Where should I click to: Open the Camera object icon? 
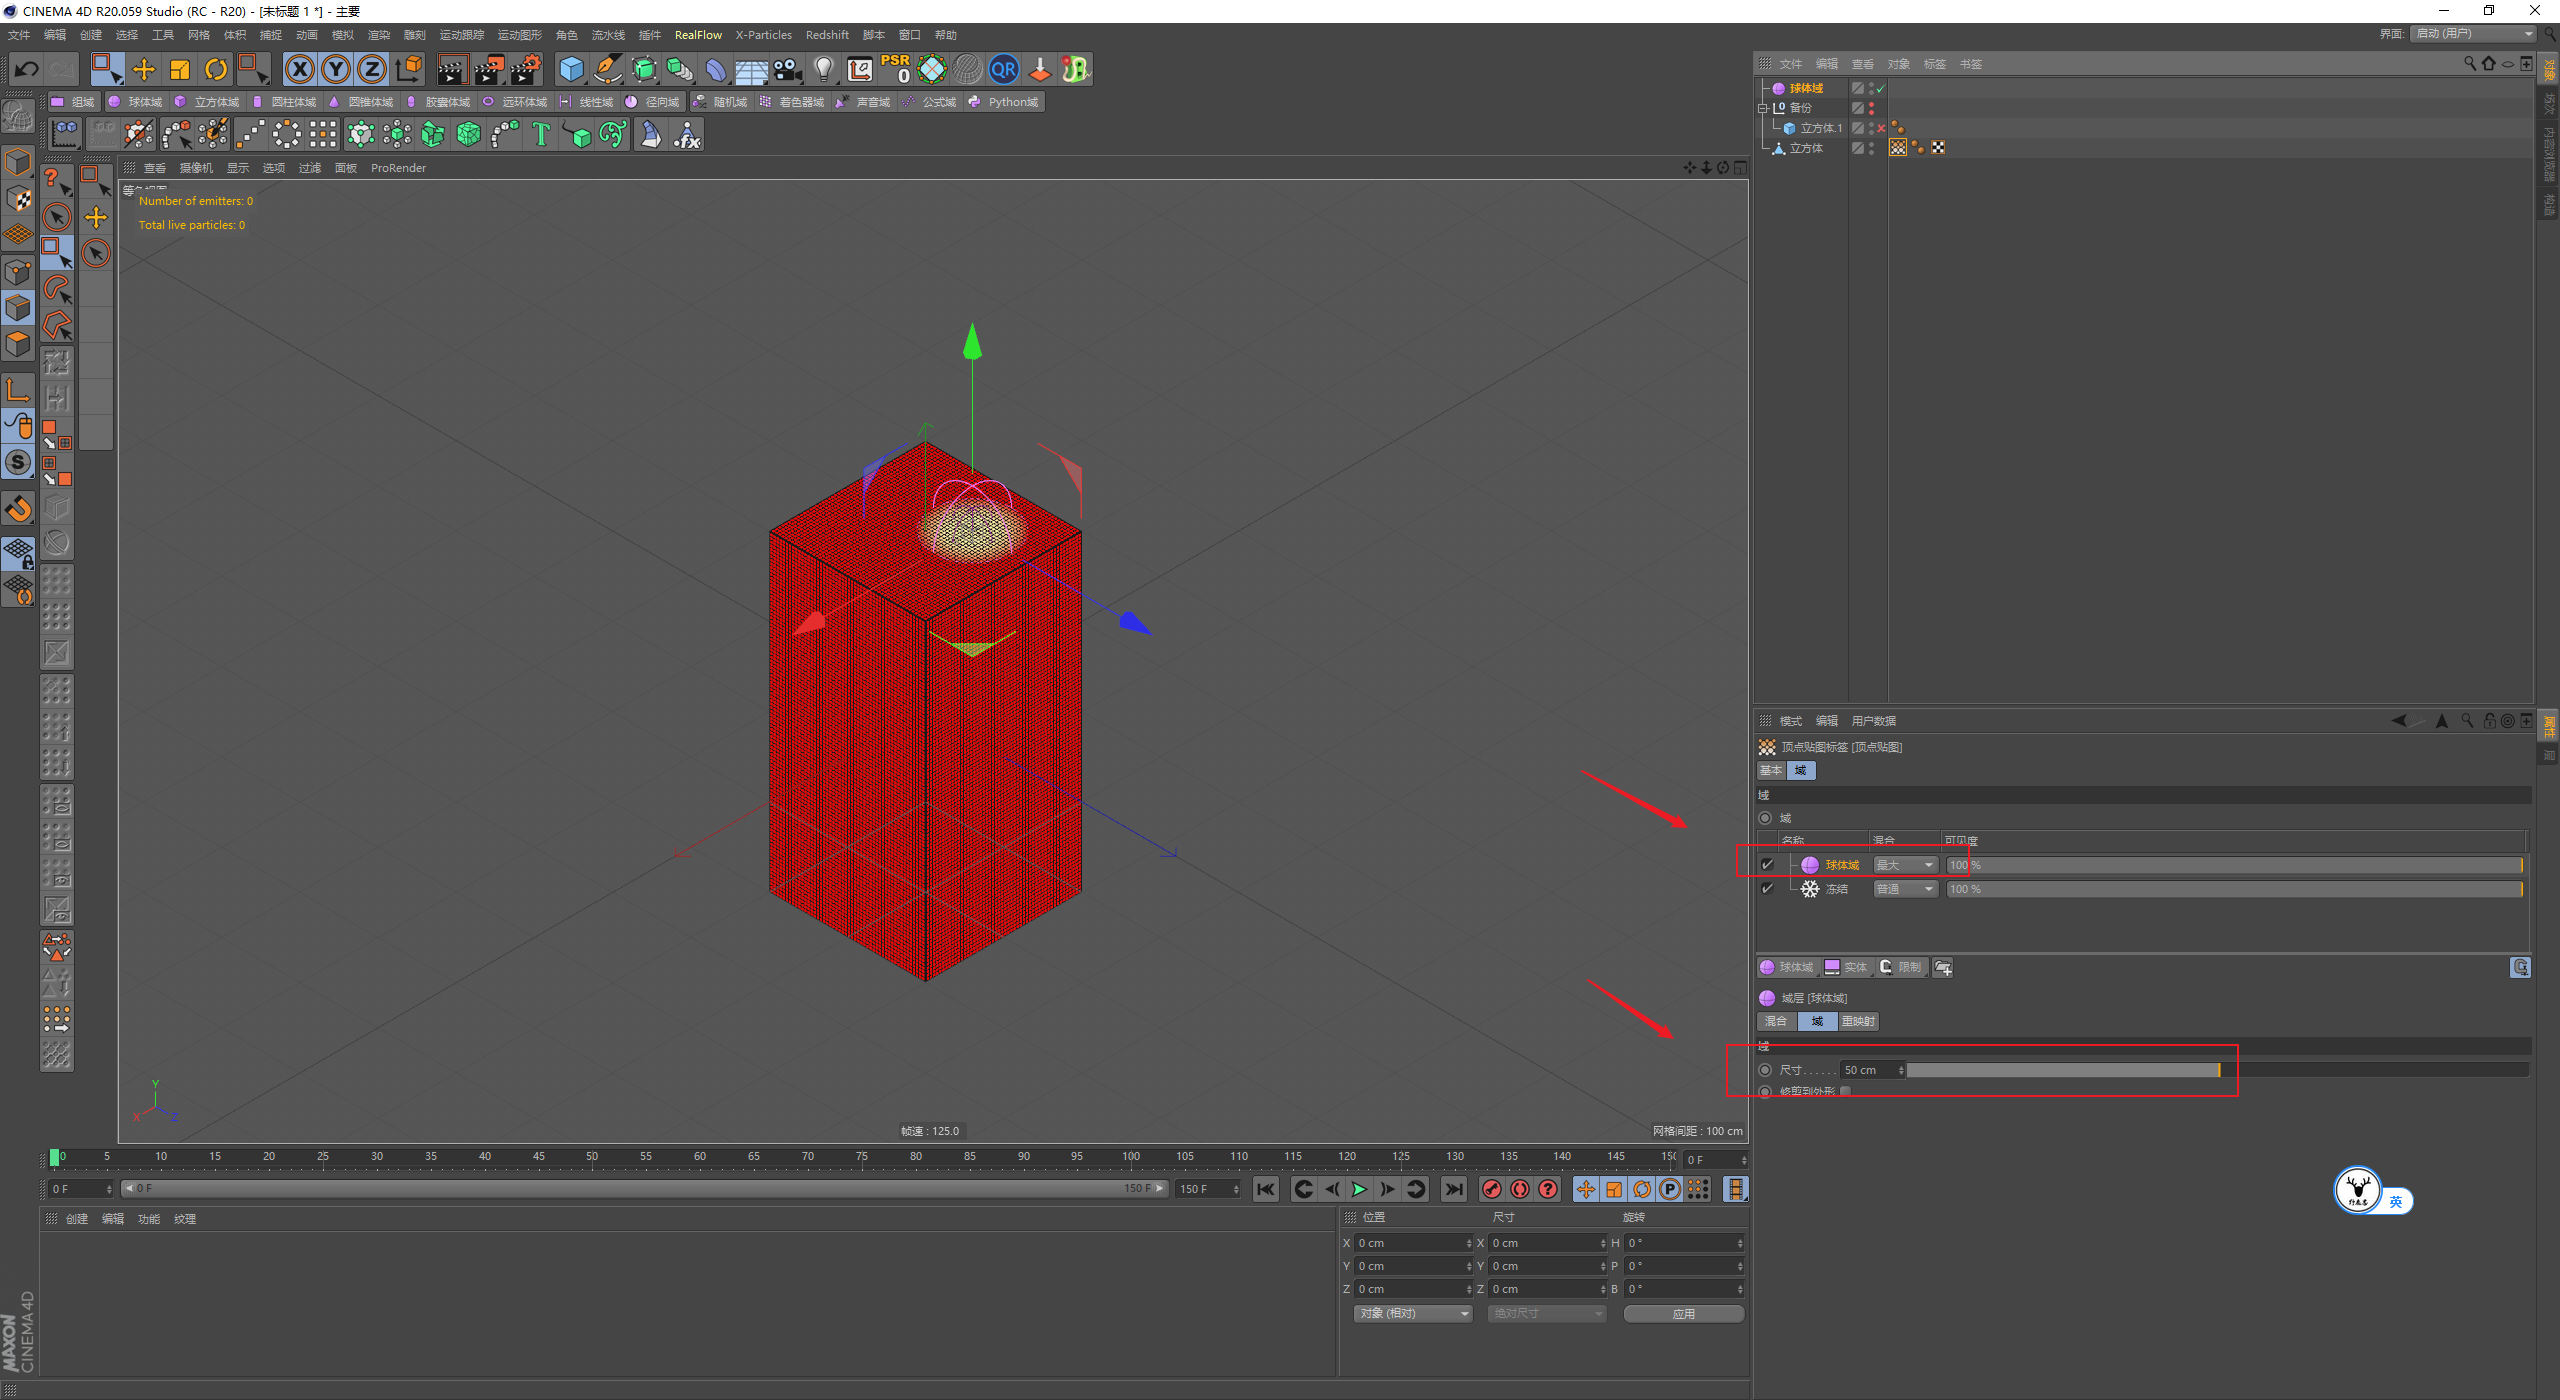pos(788,69)
